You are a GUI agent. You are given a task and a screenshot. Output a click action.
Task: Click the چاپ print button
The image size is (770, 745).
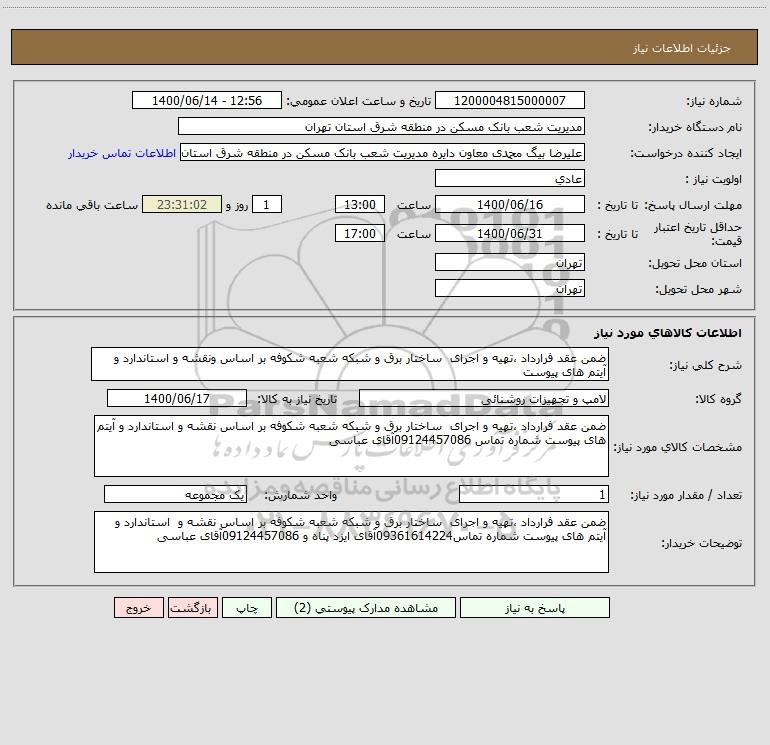point(247,607)
